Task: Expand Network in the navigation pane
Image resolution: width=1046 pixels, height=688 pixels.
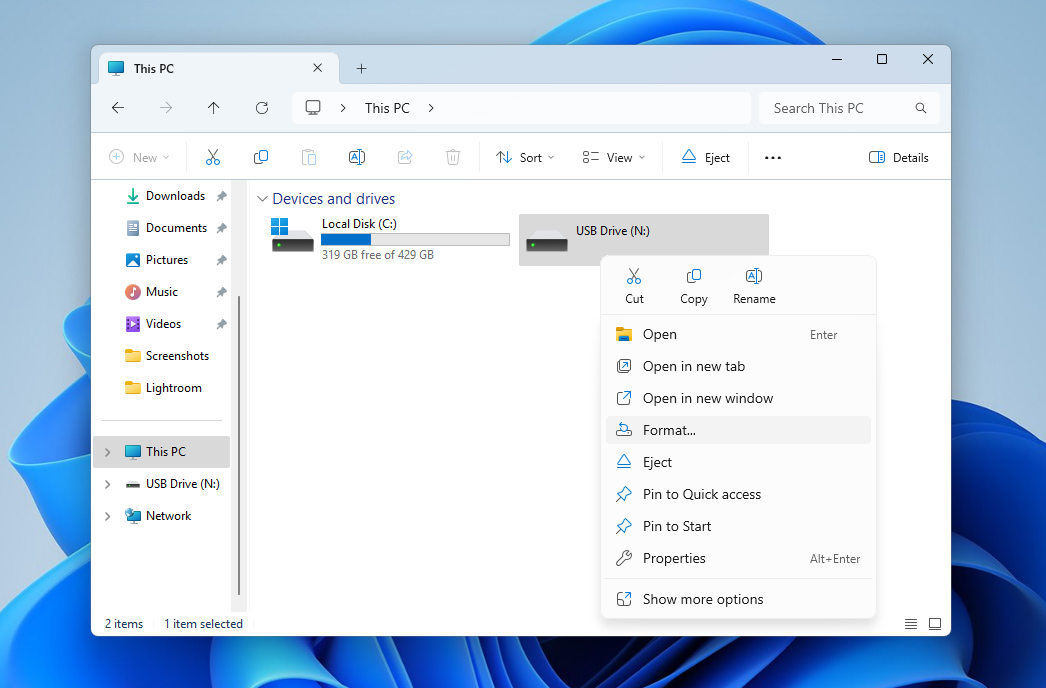Action: [x=107, y=516]
